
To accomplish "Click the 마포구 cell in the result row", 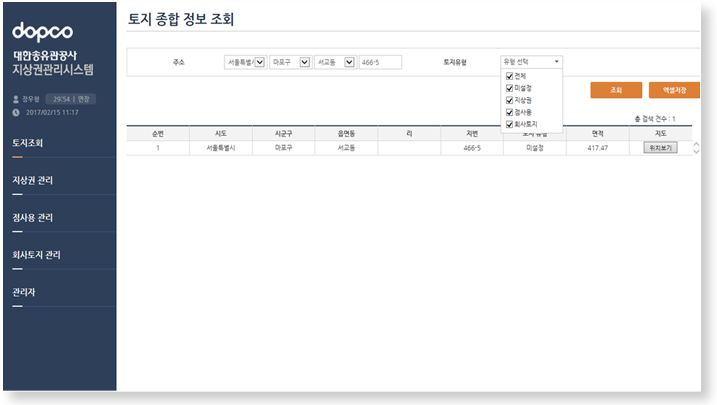I will 284,148.
